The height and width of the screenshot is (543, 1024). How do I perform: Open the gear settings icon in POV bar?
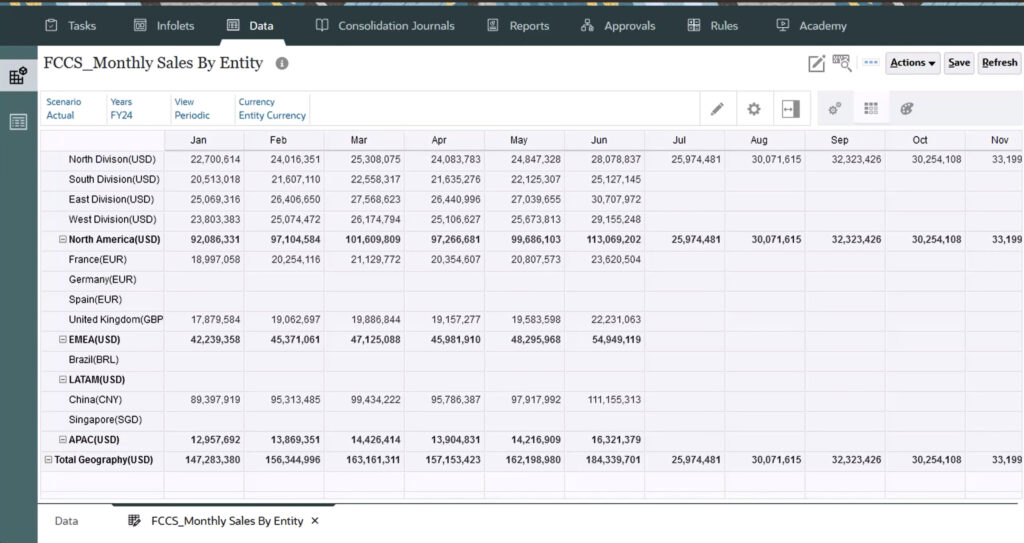tap(754, 109)
